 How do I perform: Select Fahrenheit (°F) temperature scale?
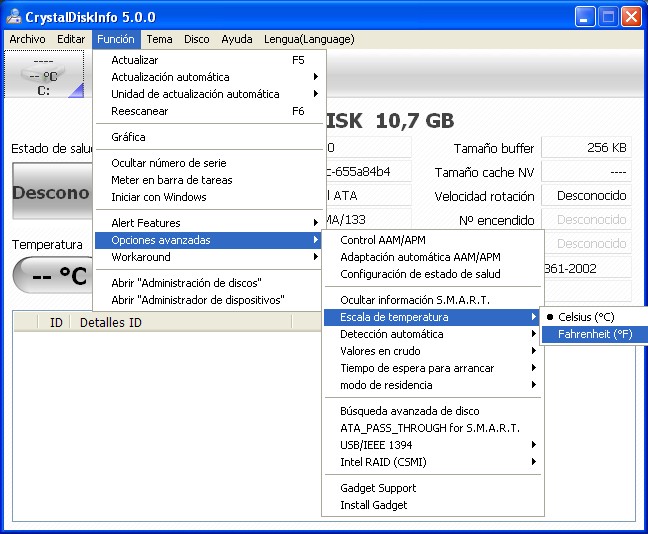tap(593, 334)
